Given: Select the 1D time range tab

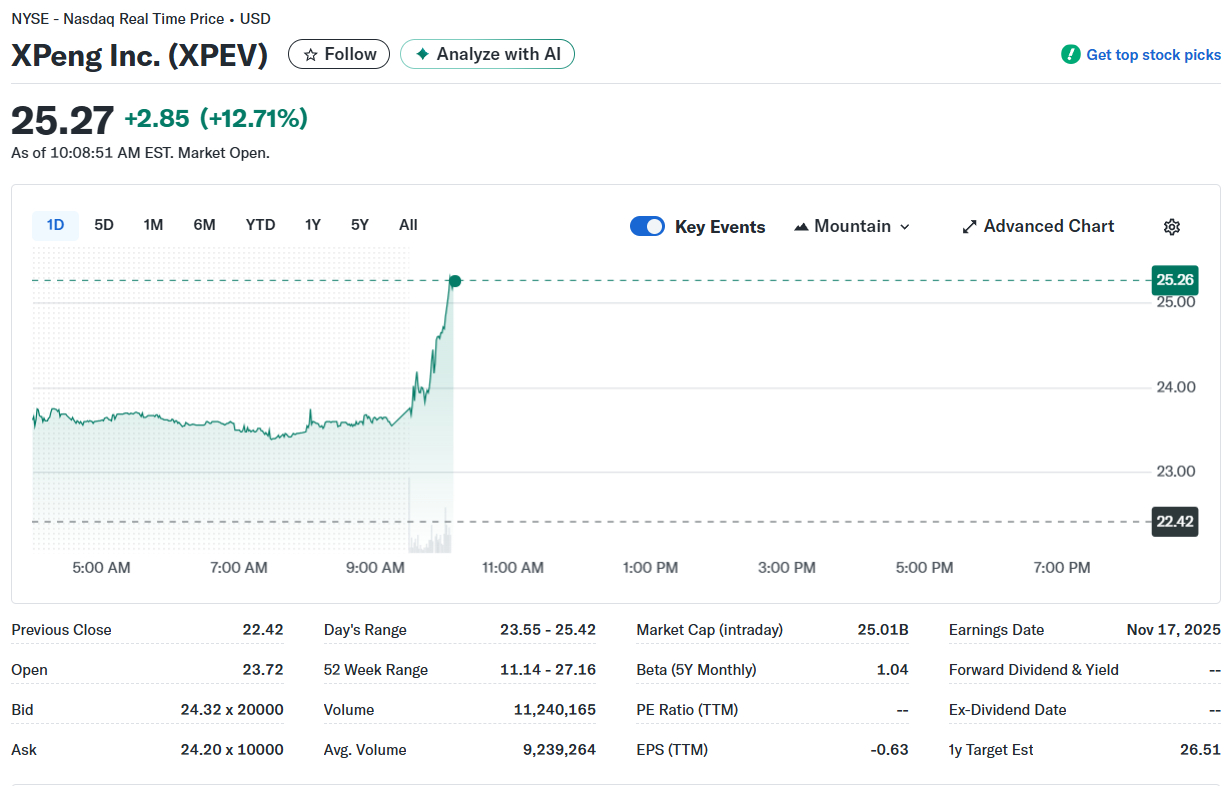Looking at the screenshot, I should [x=56, y=225].
